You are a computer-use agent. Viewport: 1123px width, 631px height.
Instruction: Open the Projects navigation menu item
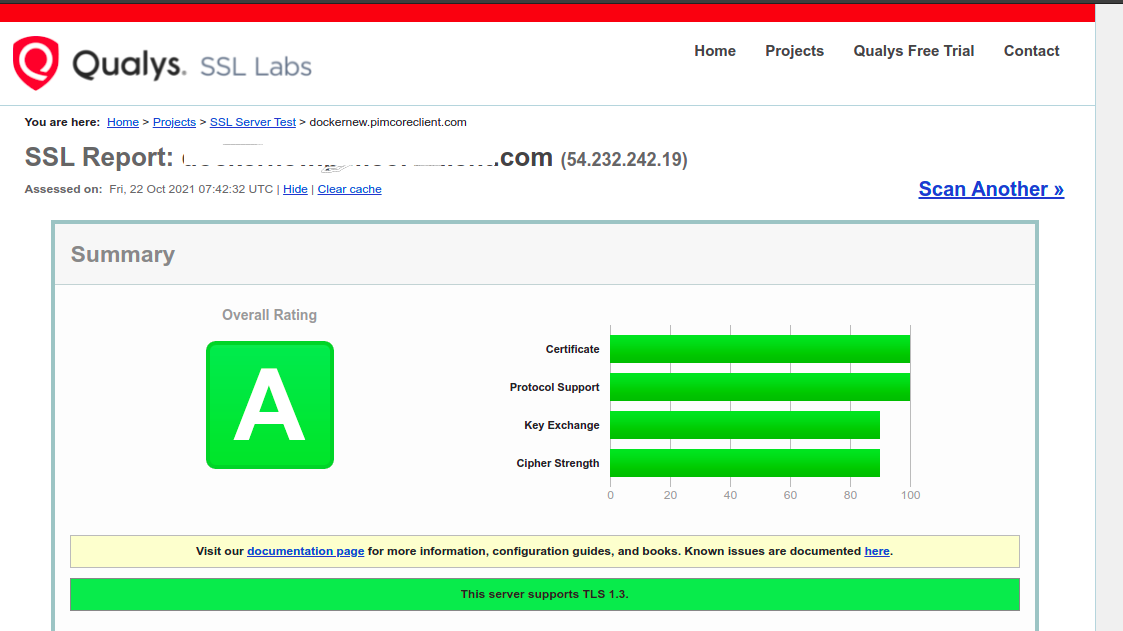[x=794, y=51]
